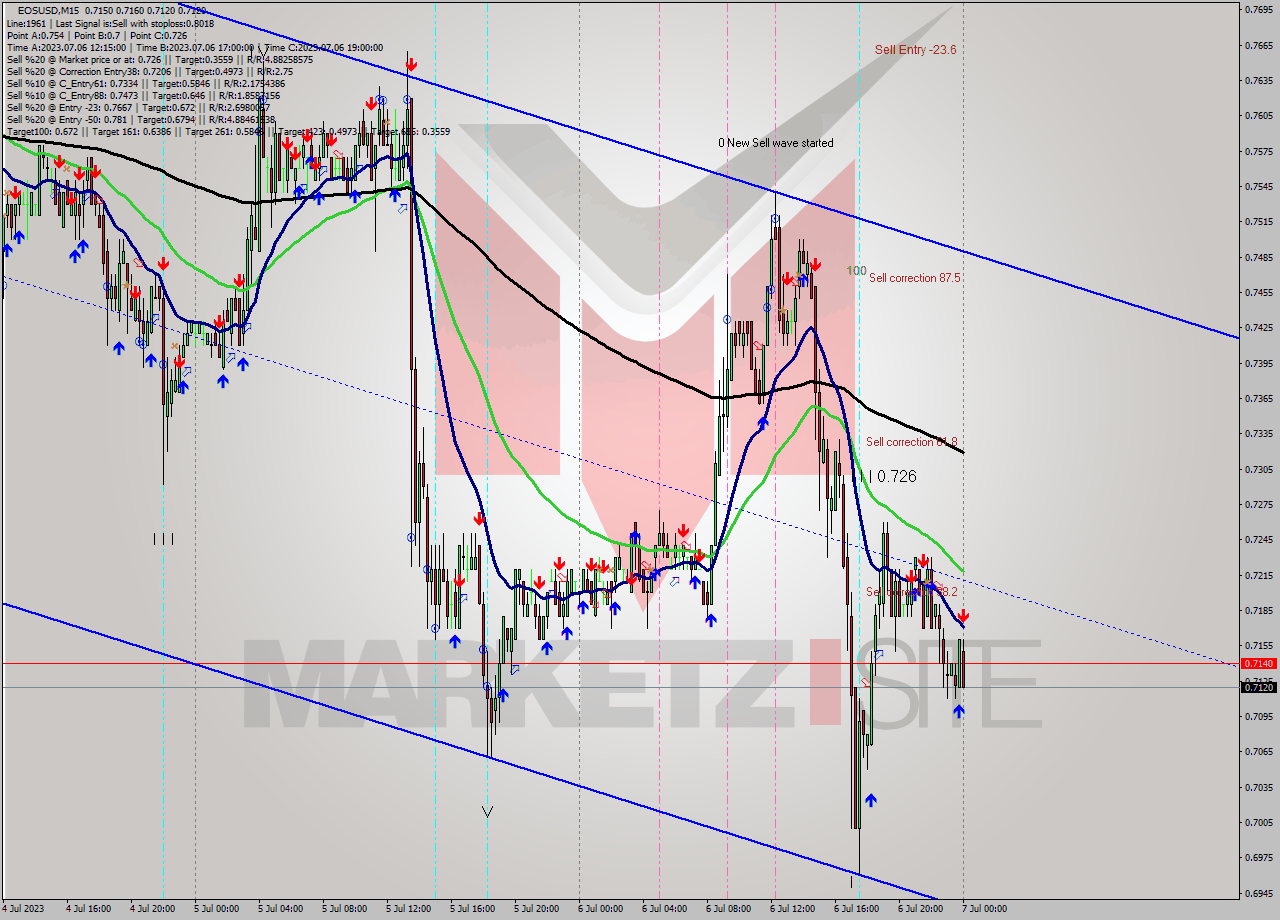Click the 'V' wave marker near bottom

tap(487, 811)
